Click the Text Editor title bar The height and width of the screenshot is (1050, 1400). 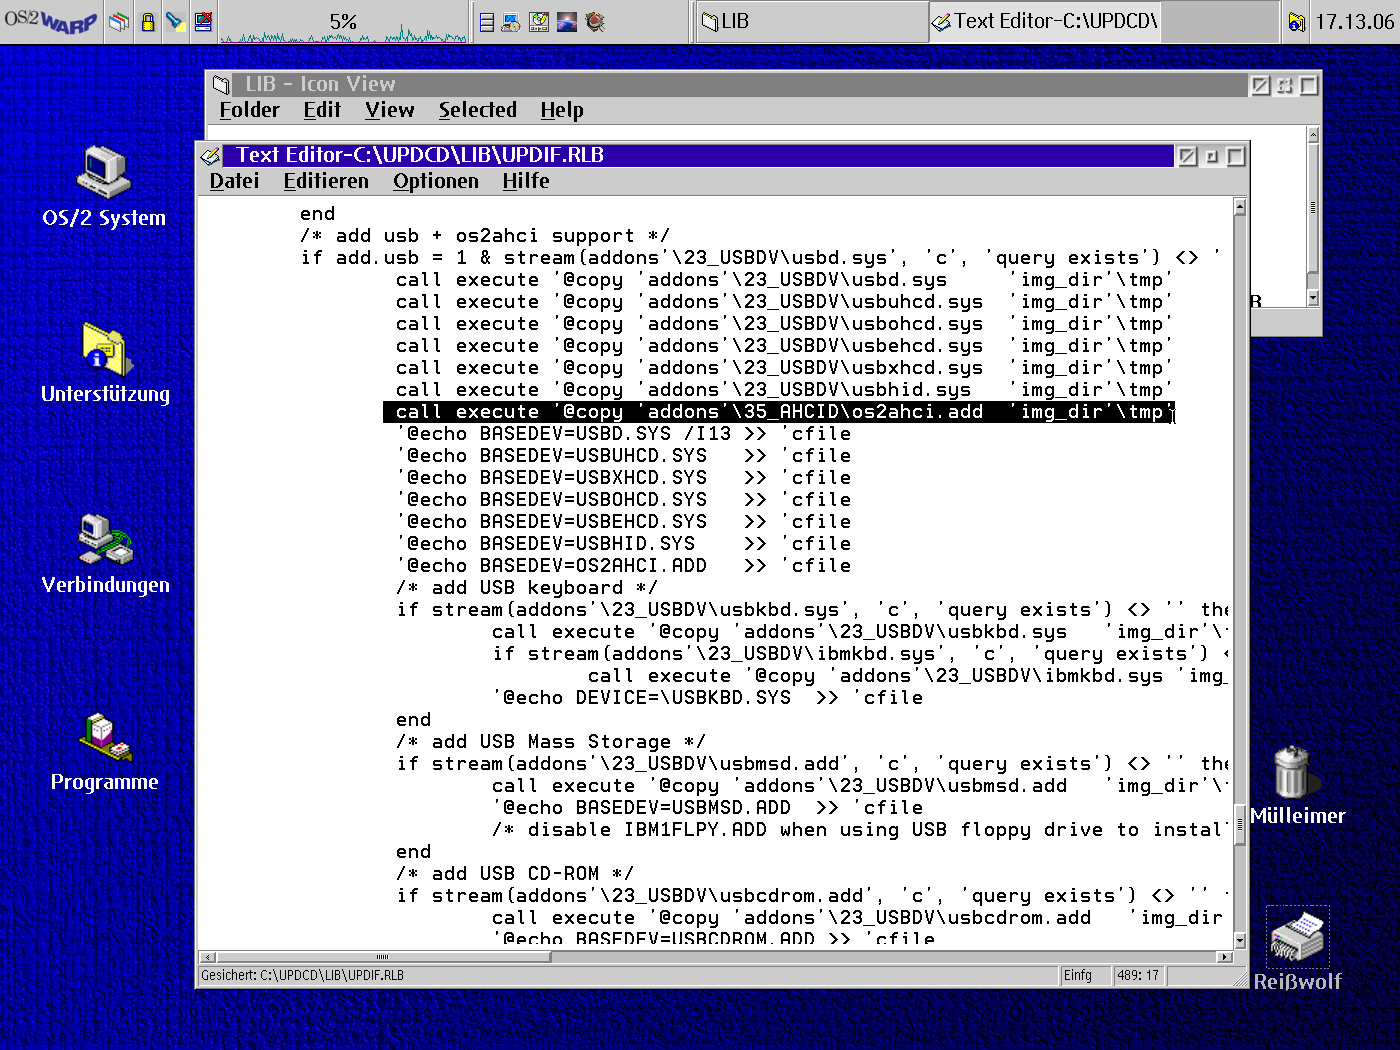coord(697,155)
